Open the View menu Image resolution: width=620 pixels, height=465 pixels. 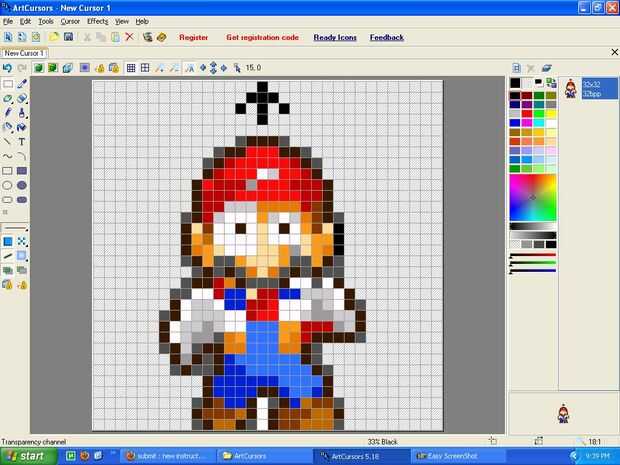(x=122, y=21)
